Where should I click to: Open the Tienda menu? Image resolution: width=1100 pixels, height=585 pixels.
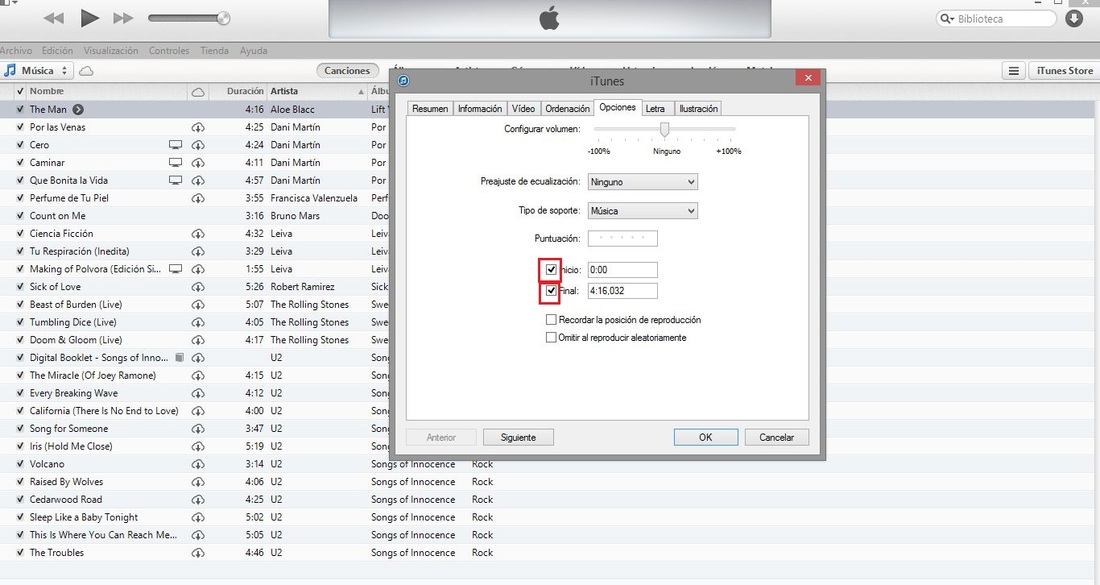[x=215, y=51]
